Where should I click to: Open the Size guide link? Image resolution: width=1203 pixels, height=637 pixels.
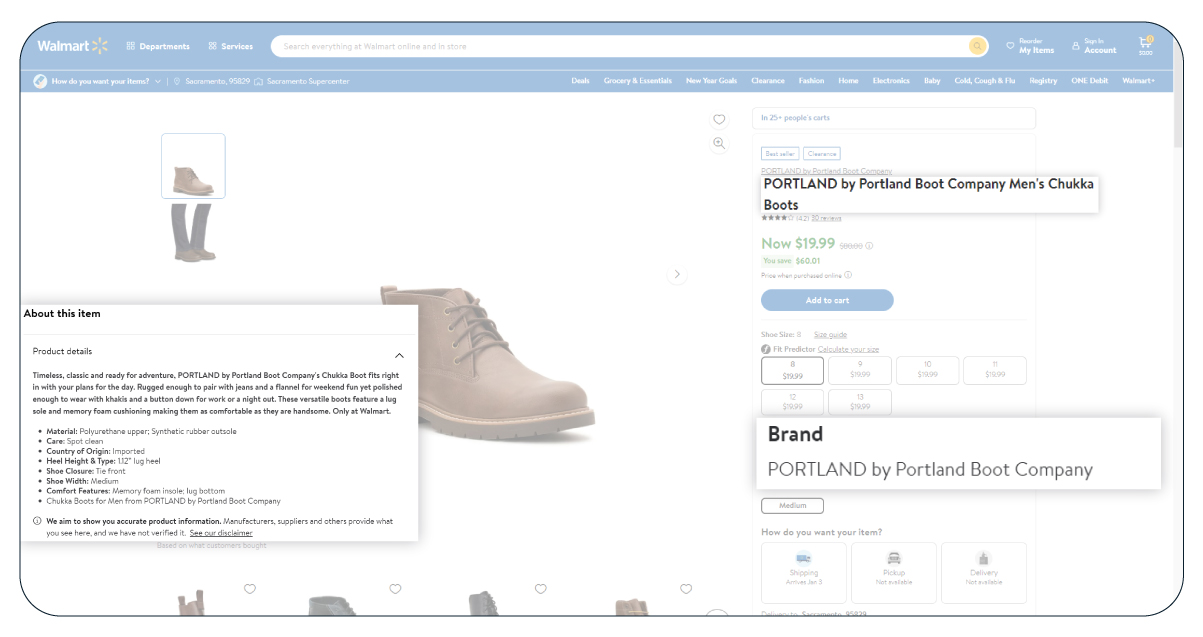[x=830, y=335]
